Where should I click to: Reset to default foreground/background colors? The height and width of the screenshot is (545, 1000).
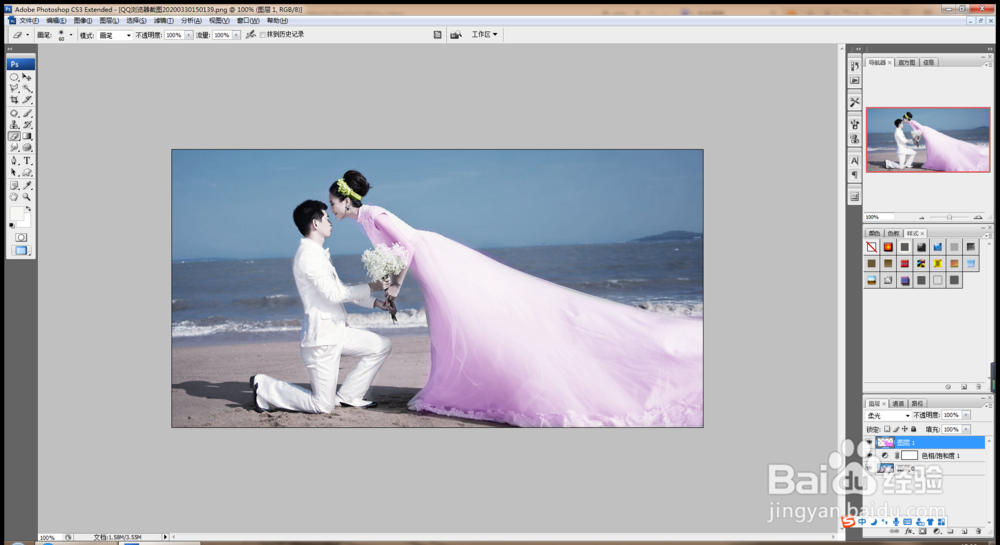click(11, 226)
